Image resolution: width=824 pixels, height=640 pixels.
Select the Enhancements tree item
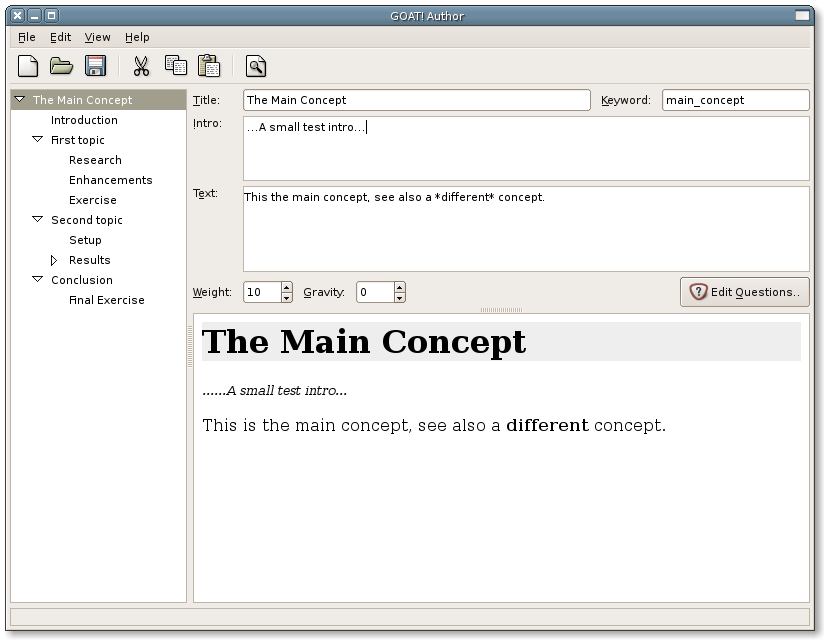pyautogui.click(x=110, y=180)
